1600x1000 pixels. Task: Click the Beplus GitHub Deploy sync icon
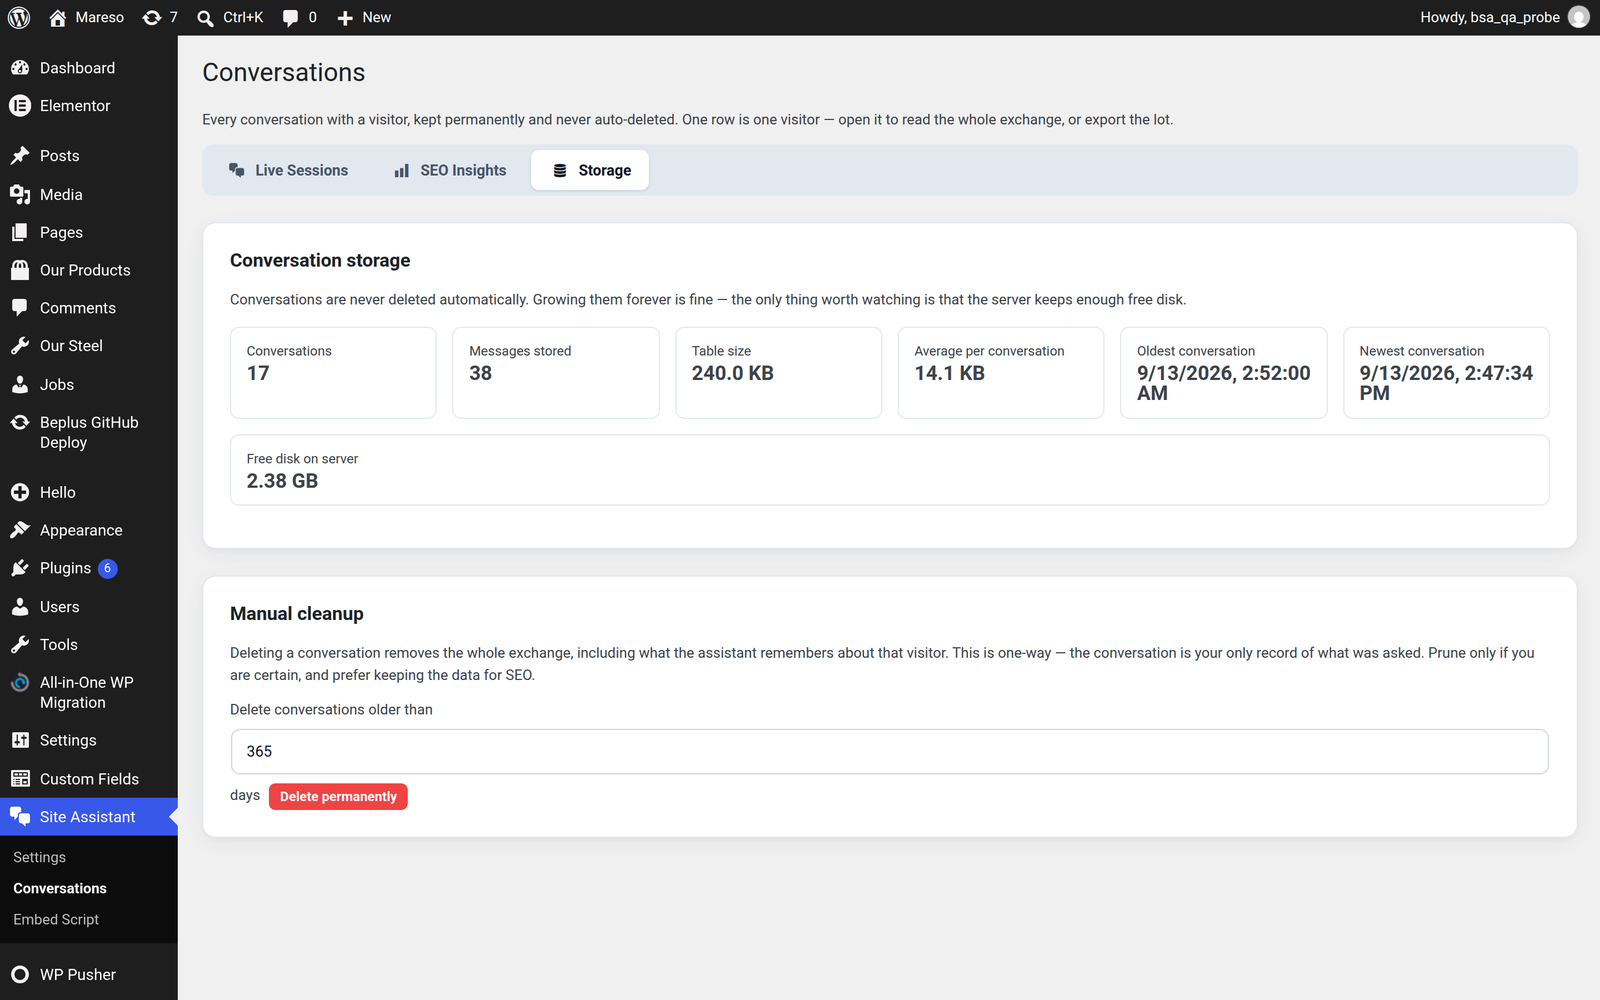coord(20,423)
